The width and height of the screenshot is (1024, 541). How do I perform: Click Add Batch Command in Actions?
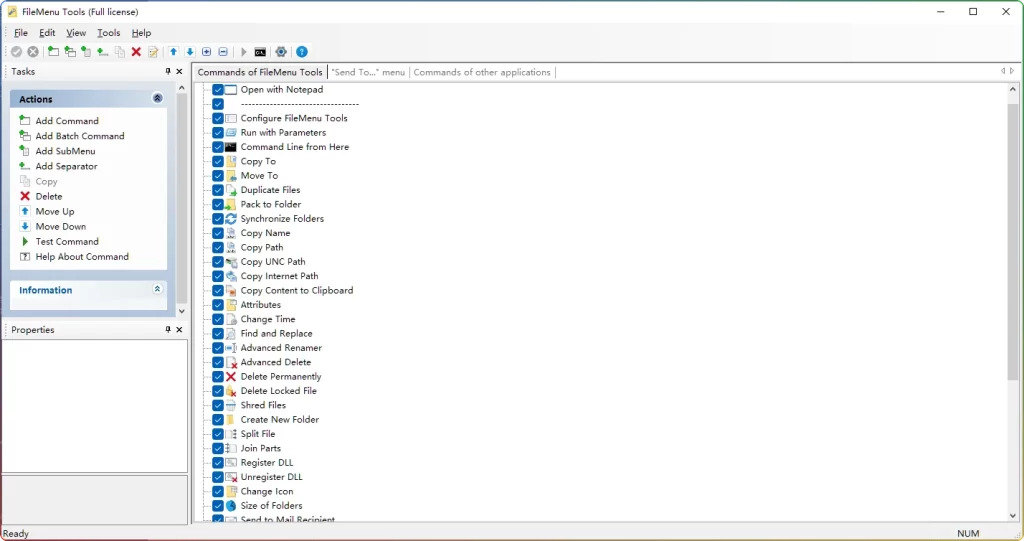coord(80,136)
